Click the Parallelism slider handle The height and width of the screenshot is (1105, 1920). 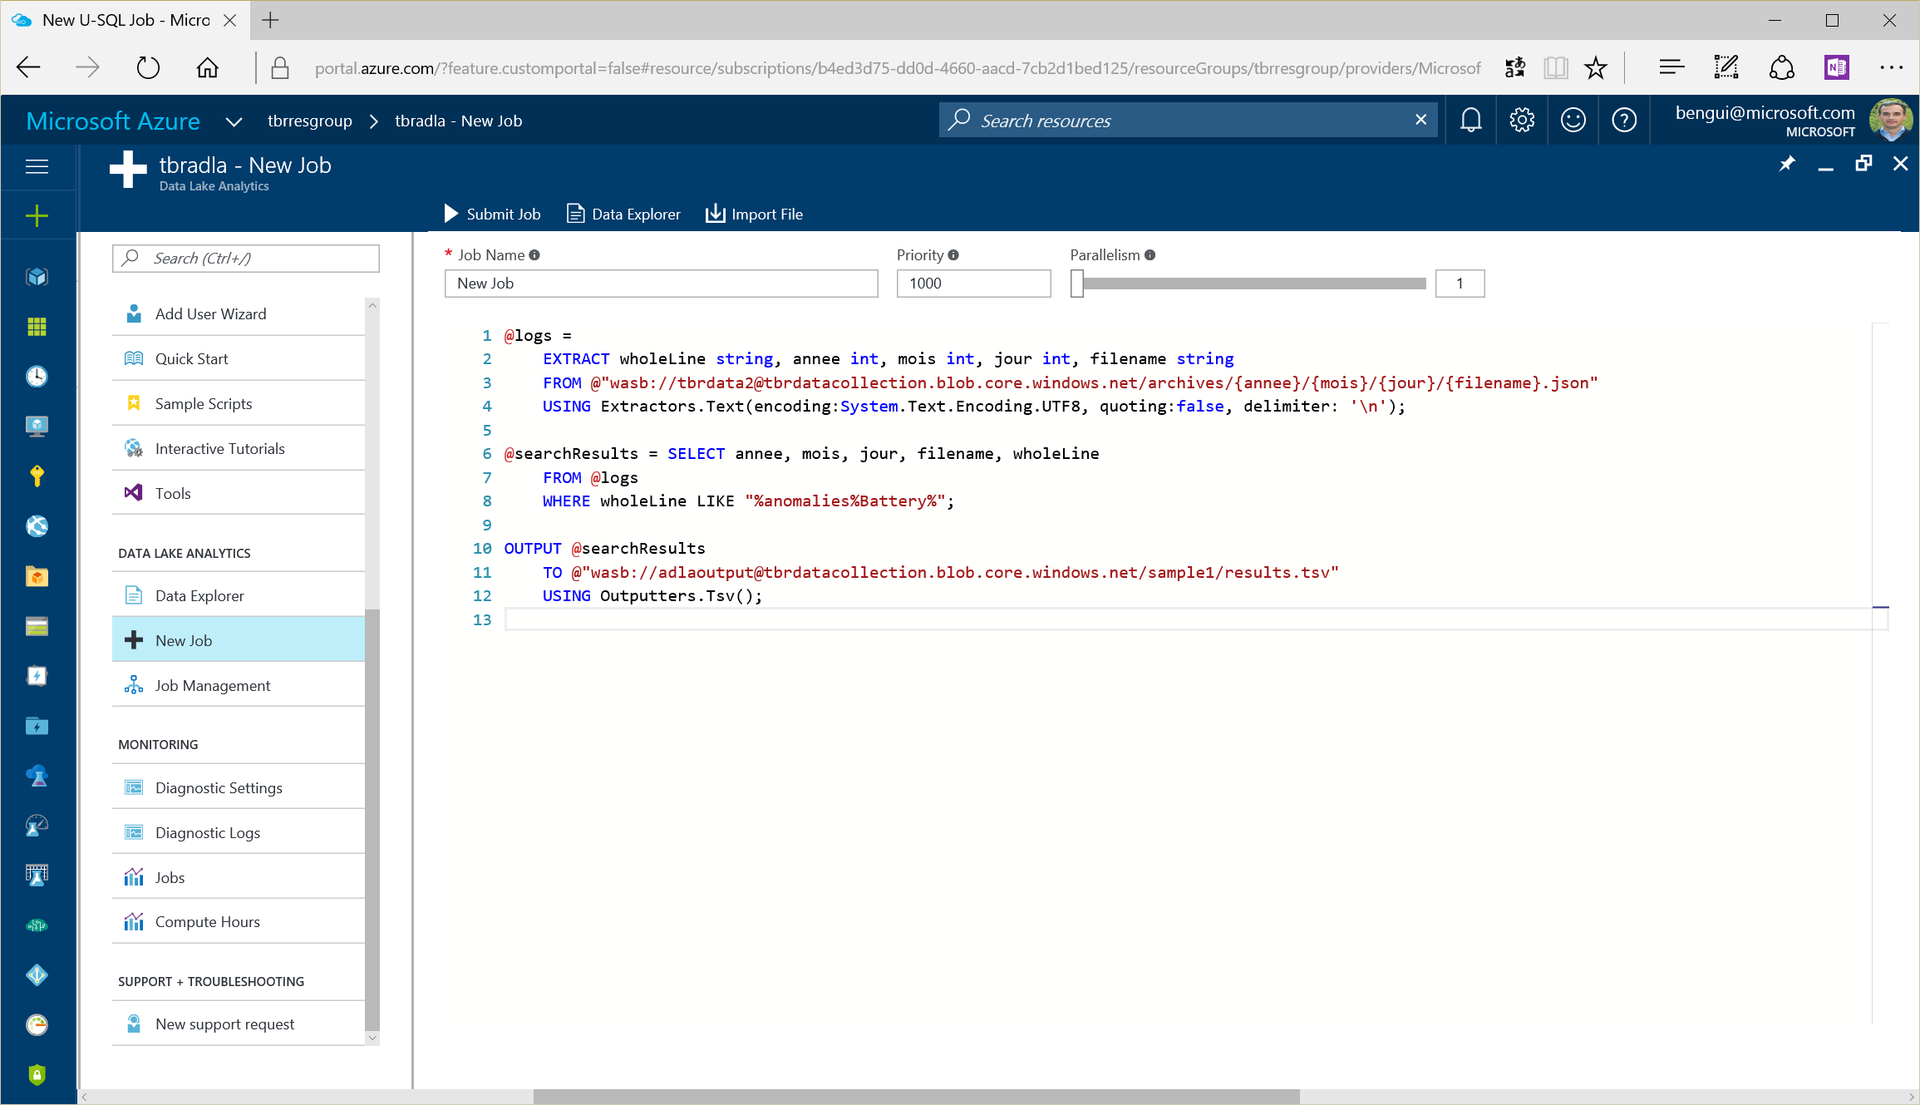point(1077,284)
